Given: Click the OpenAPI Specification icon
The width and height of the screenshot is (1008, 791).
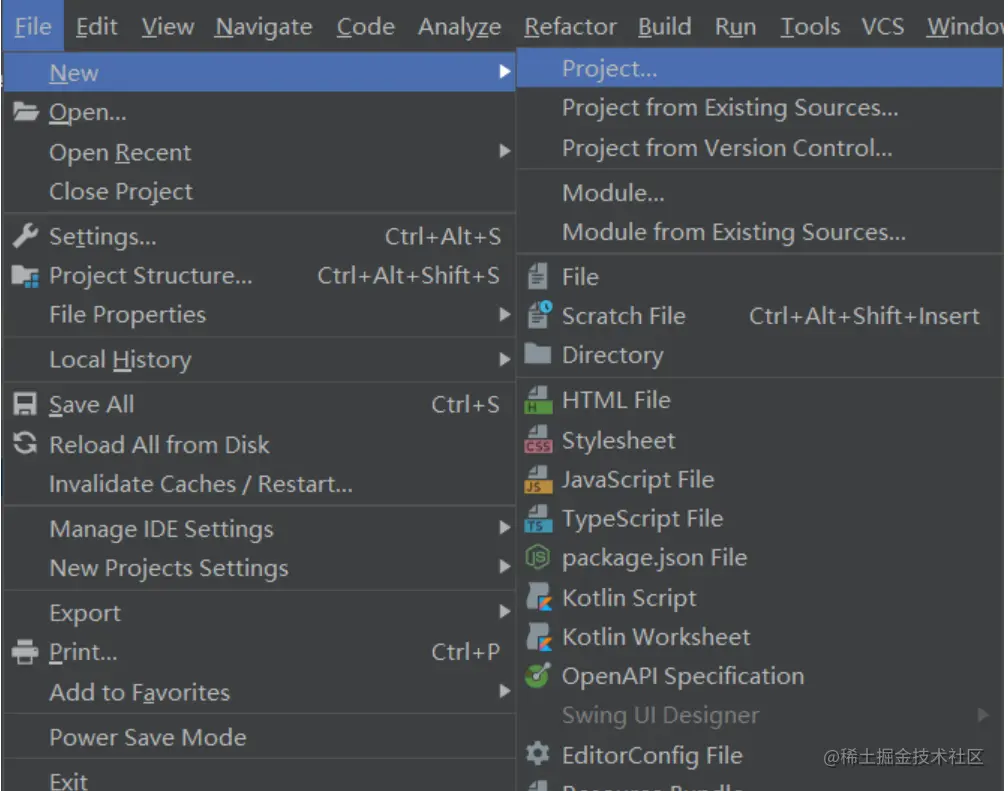Looking at the screenshot, I should (x=538, y=676).
